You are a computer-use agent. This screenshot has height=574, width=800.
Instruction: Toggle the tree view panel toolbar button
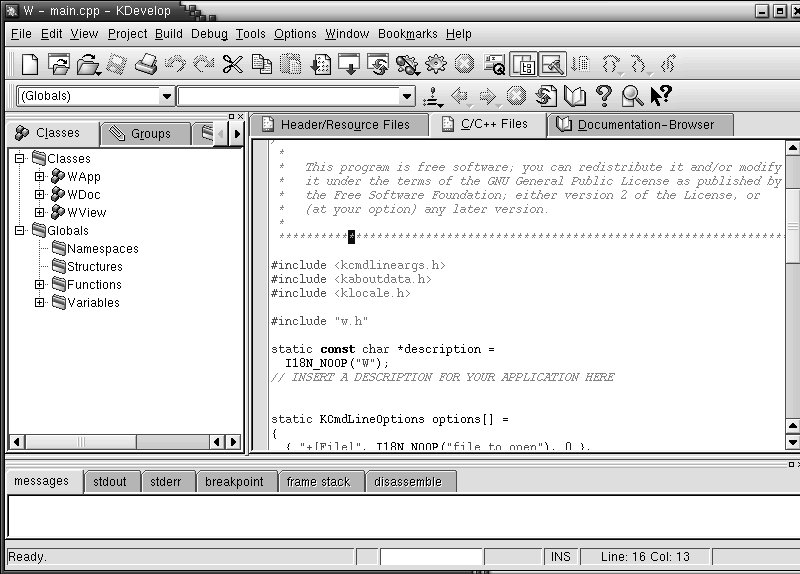click(523, 65)
